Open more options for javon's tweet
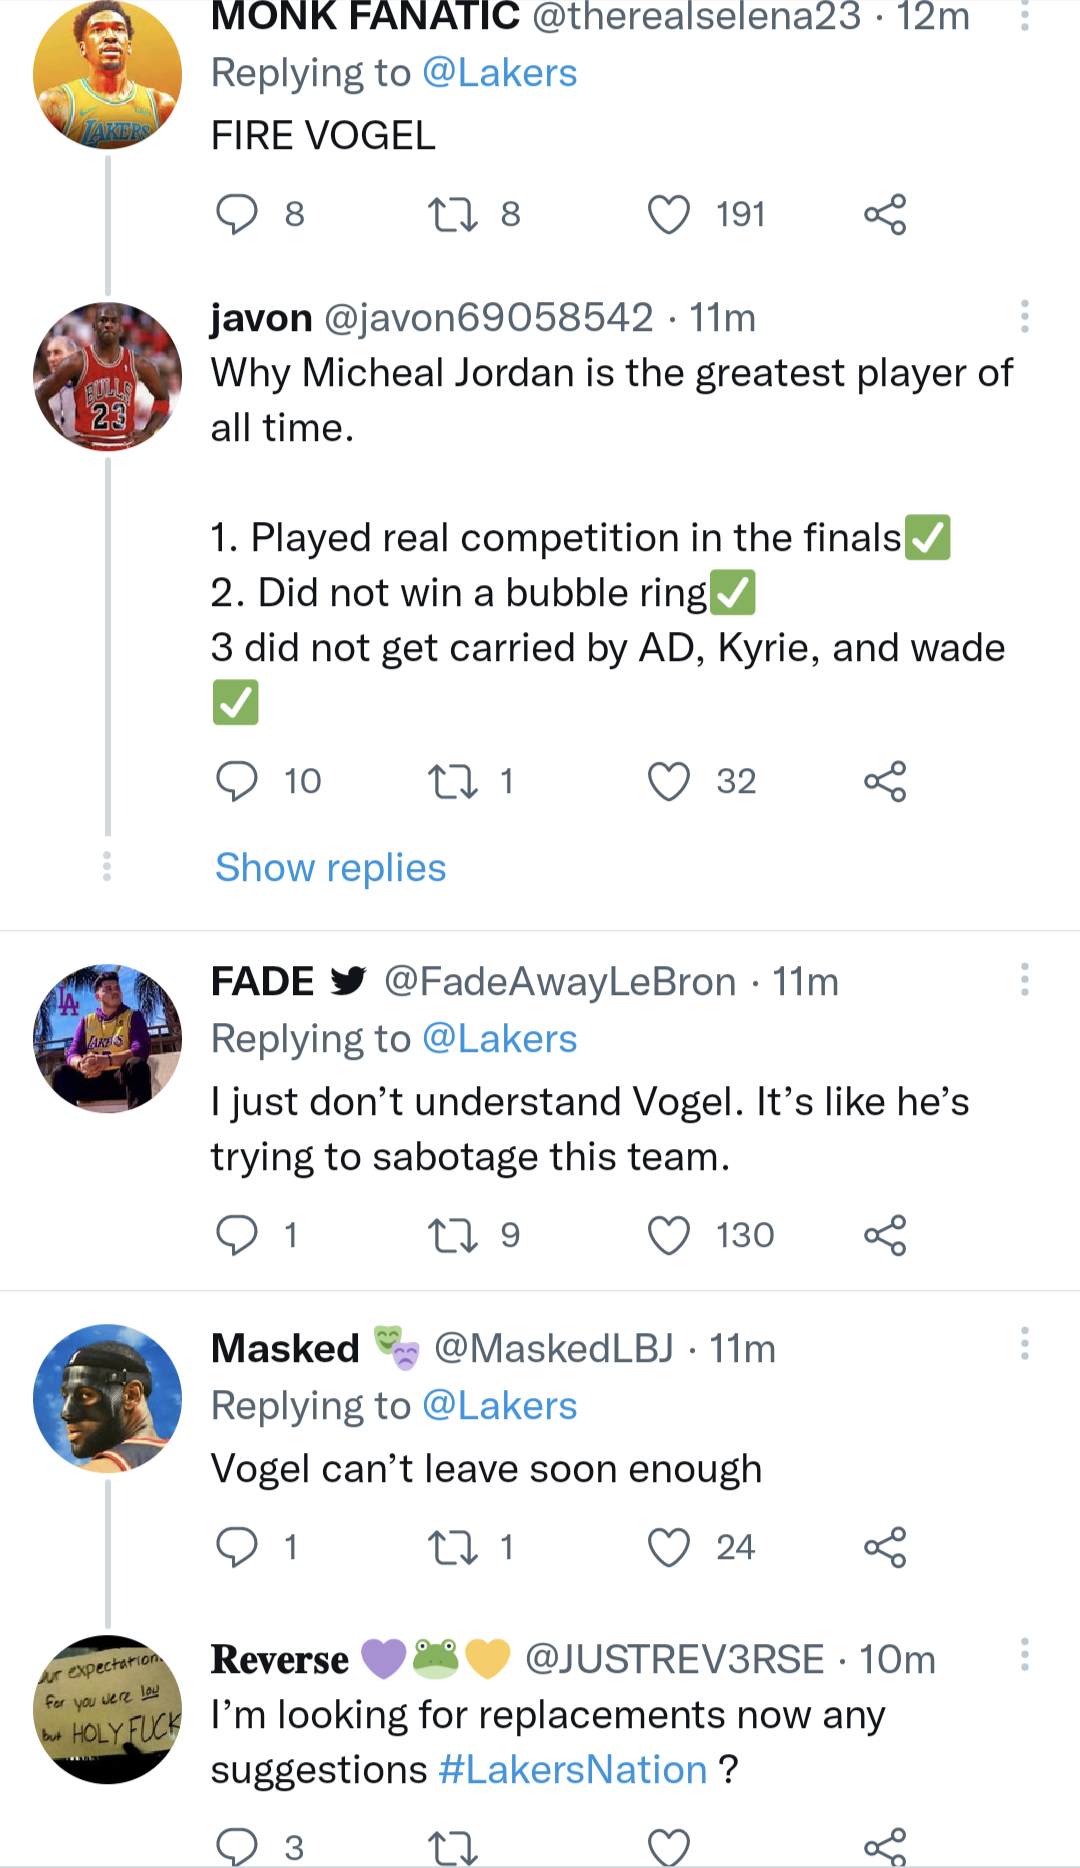Screen dimensions: 1080x1868 tap(1024, 317)
